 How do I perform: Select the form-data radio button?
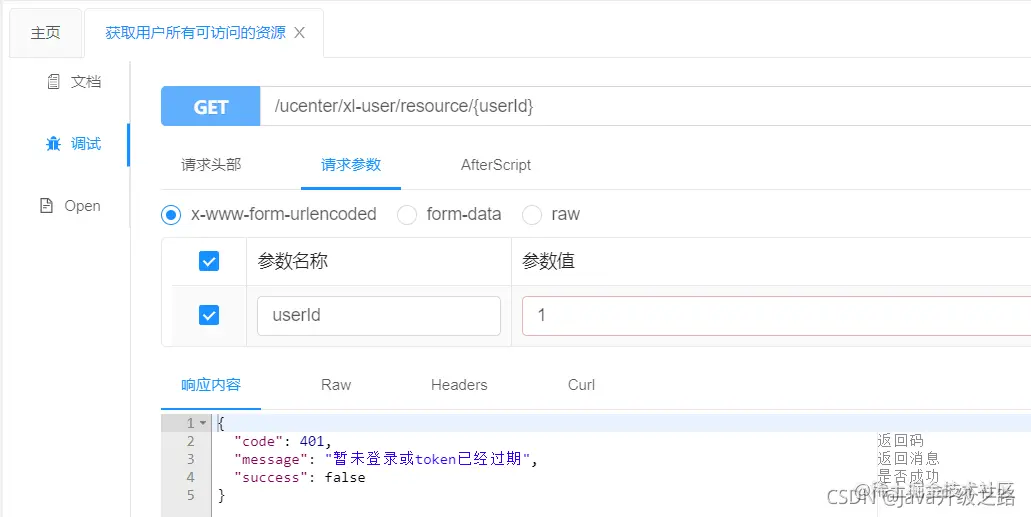(407, 214)
